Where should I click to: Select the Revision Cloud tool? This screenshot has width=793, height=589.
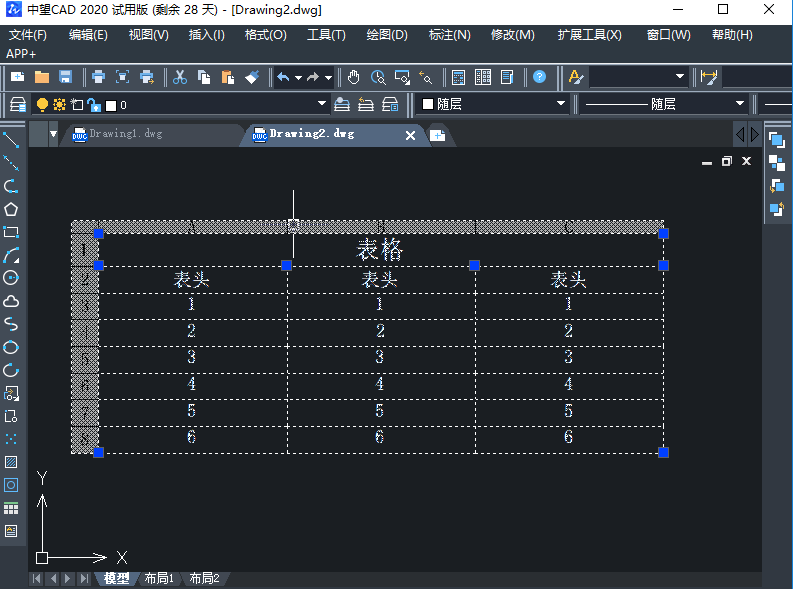tap(11, 301)
